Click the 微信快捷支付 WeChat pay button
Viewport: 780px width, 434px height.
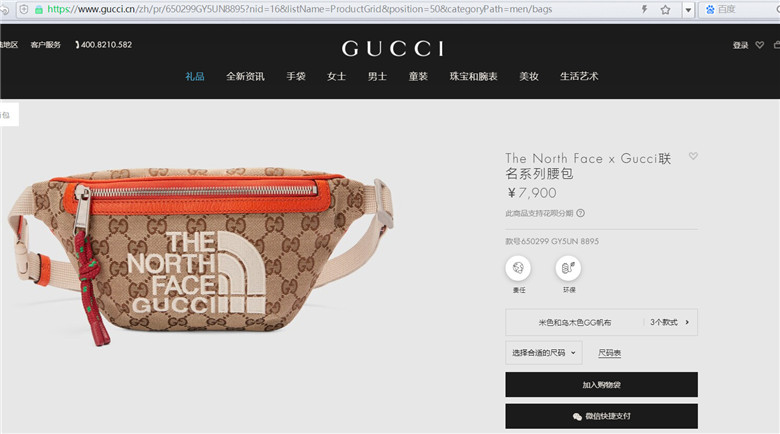601,416
